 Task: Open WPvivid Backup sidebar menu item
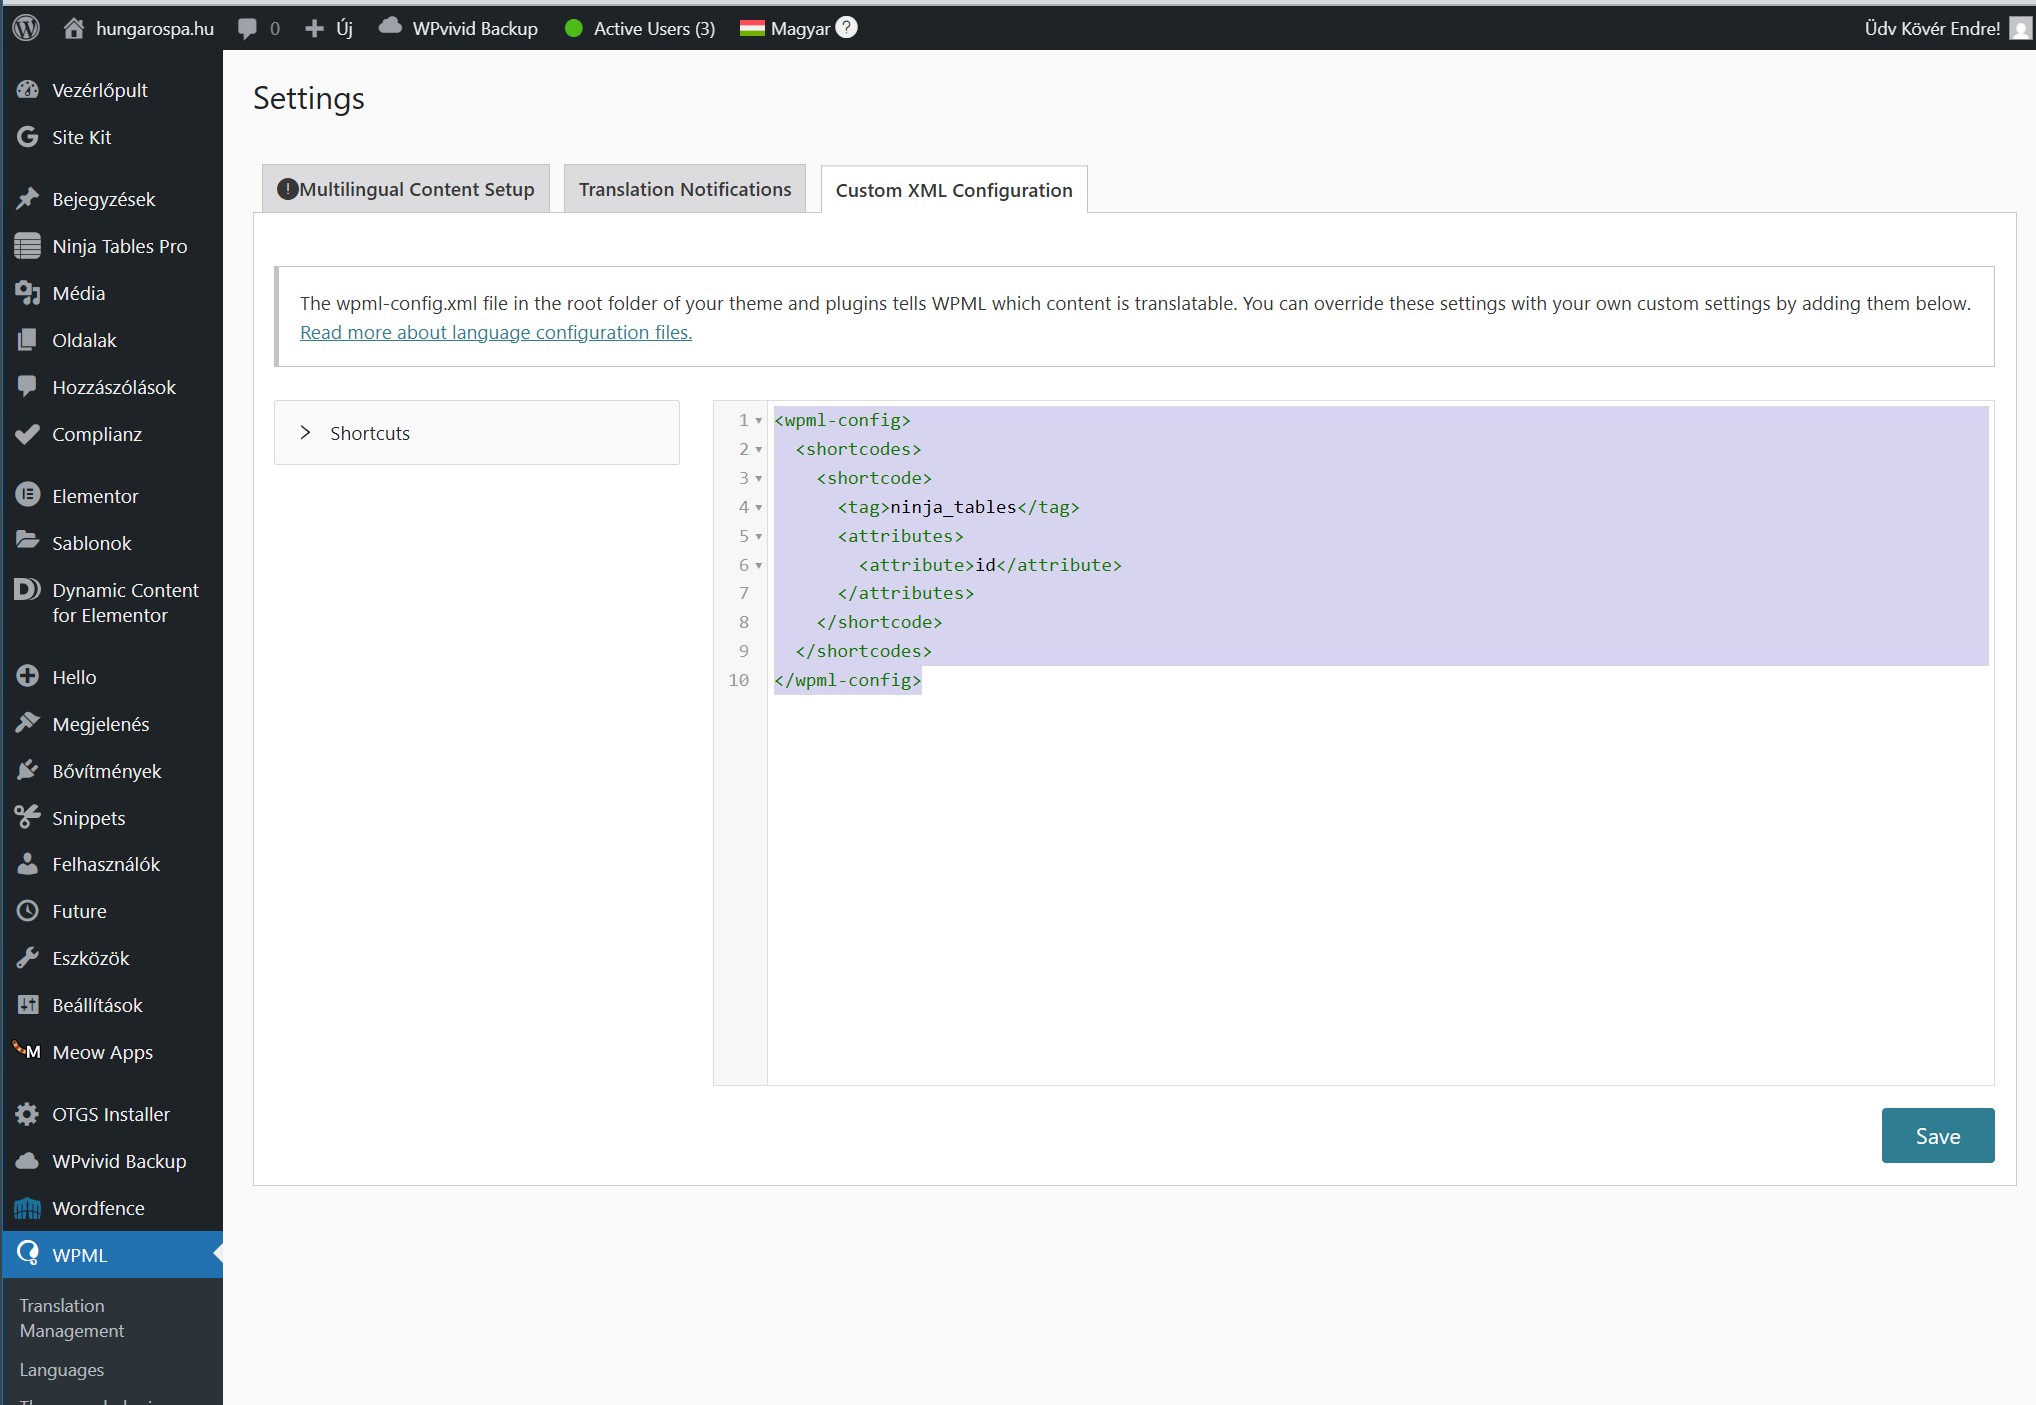point(112,1161)
